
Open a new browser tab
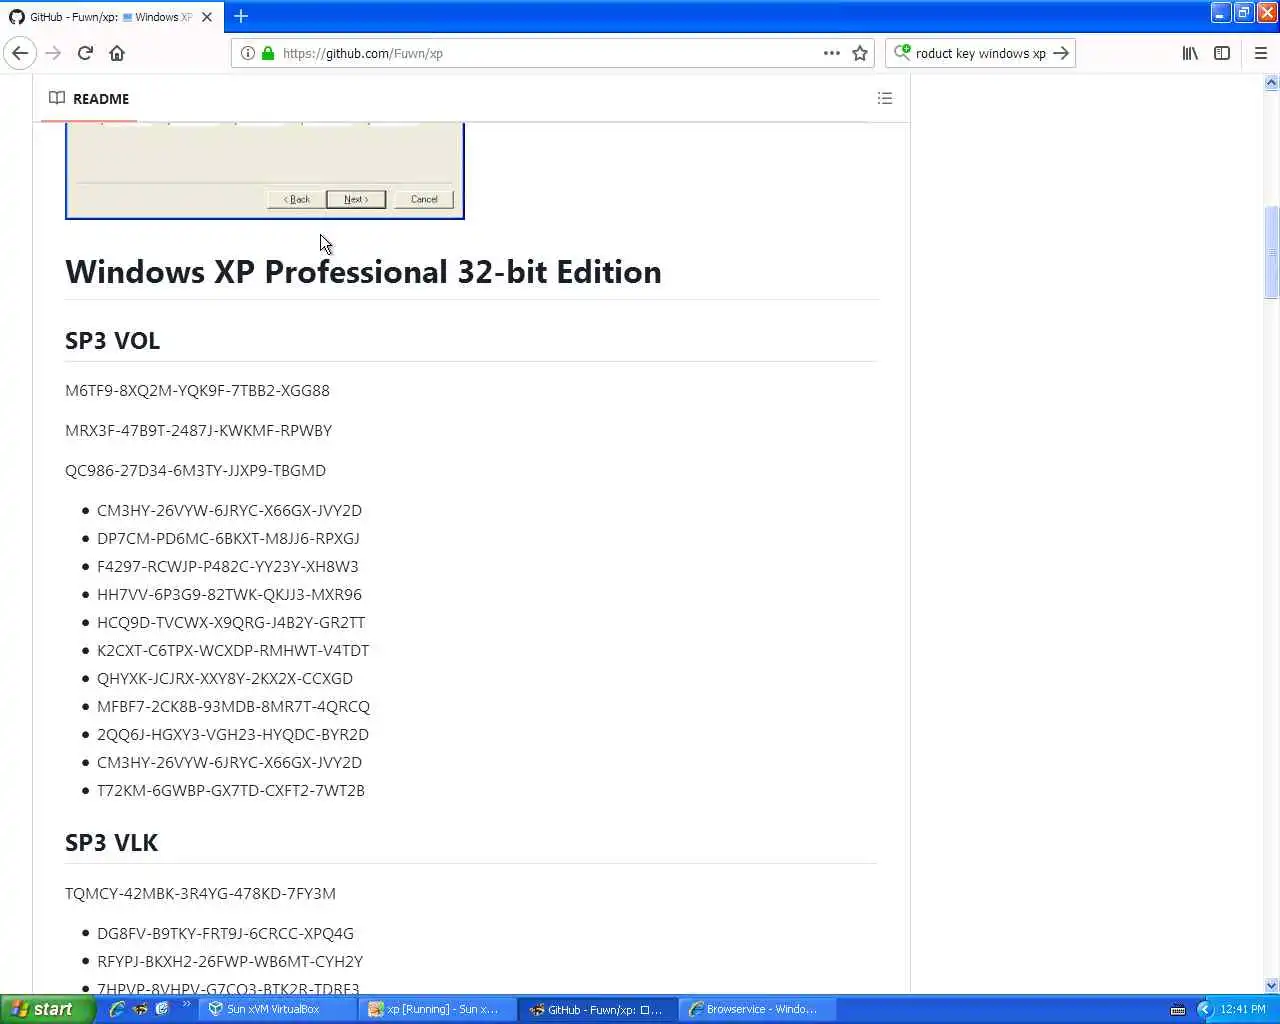tap(241, 16)
